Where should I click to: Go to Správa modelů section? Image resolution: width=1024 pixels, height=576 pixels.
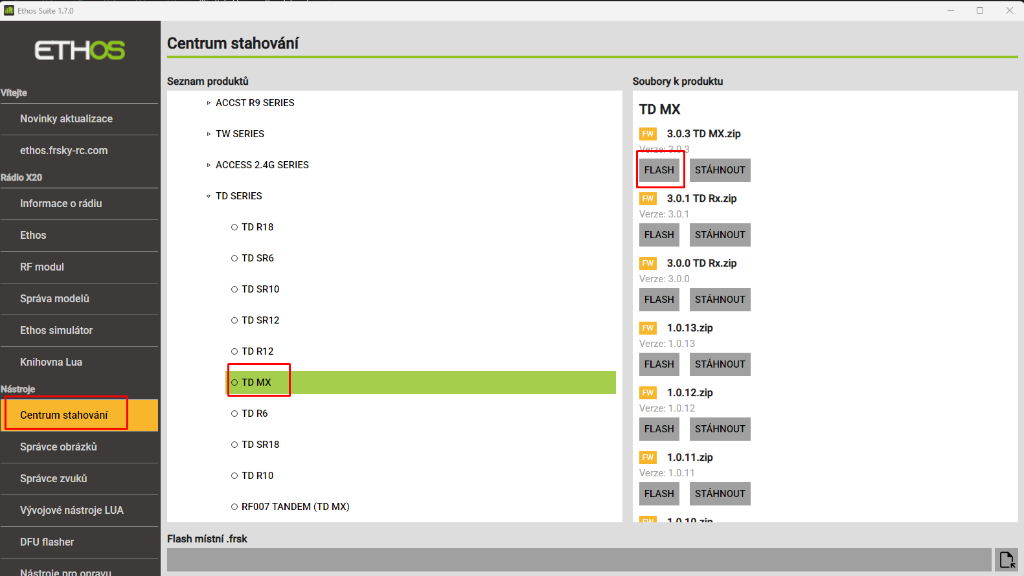click(x=55, y=298)
